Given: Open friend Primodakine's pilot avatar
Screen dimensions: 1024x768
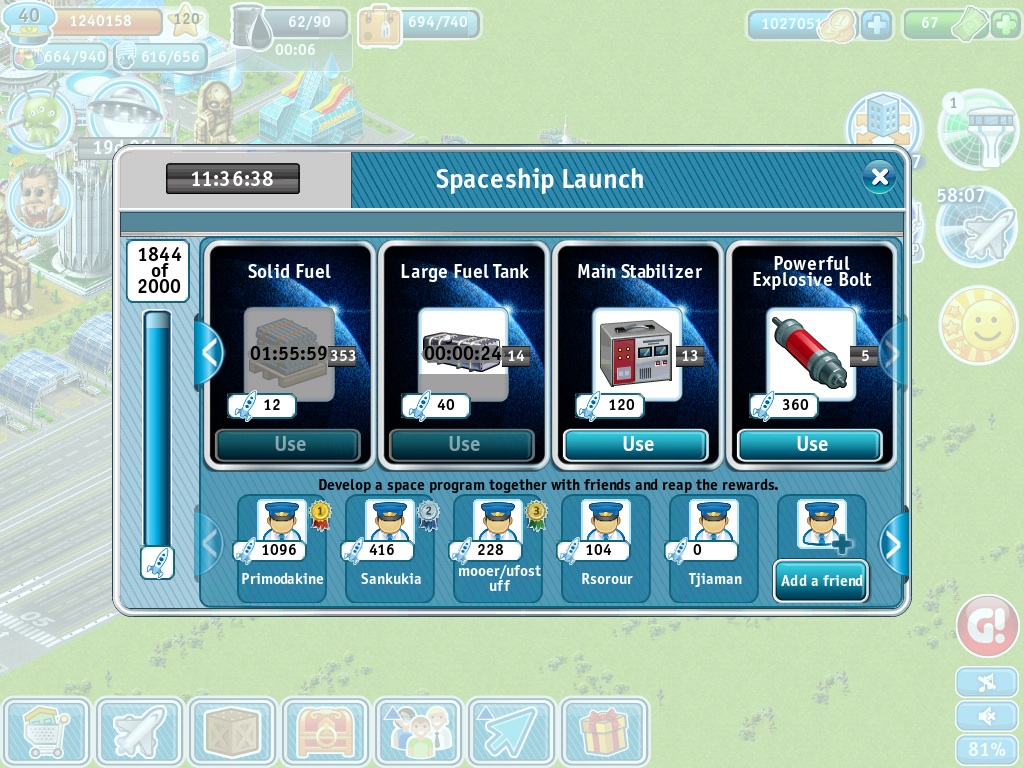Looking at the screenshot, I should pos(281,520).
